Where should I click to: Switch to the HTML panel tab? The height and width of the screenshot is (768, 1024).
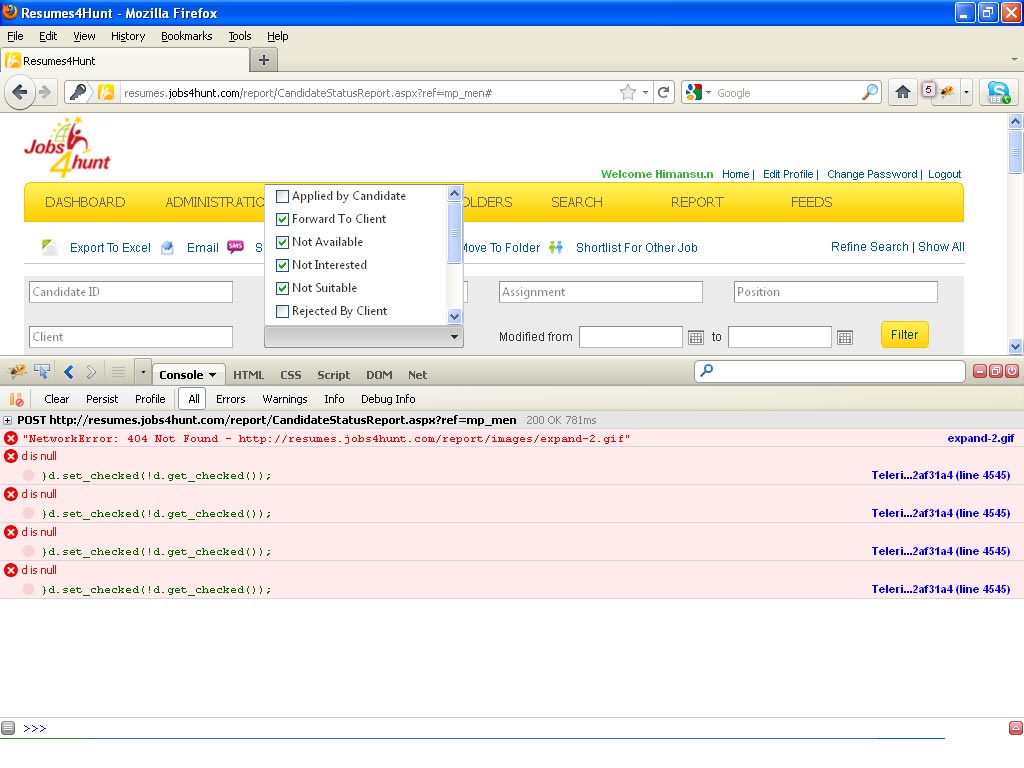[x=248, y=375]
